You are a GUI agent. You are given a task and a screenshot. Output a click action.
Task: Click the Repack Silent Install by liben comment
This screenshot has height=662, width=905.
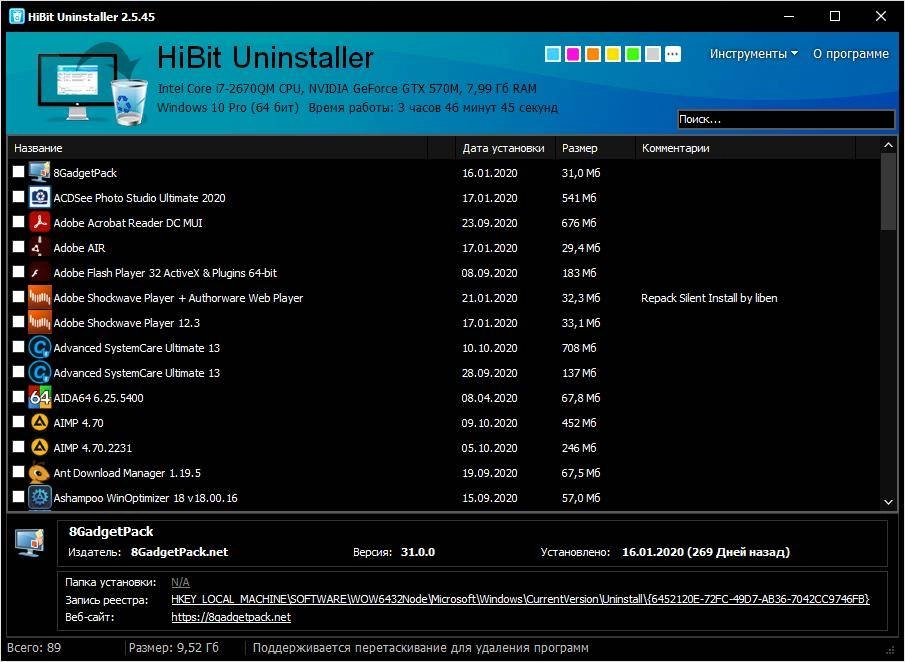[x=709, y=298]
